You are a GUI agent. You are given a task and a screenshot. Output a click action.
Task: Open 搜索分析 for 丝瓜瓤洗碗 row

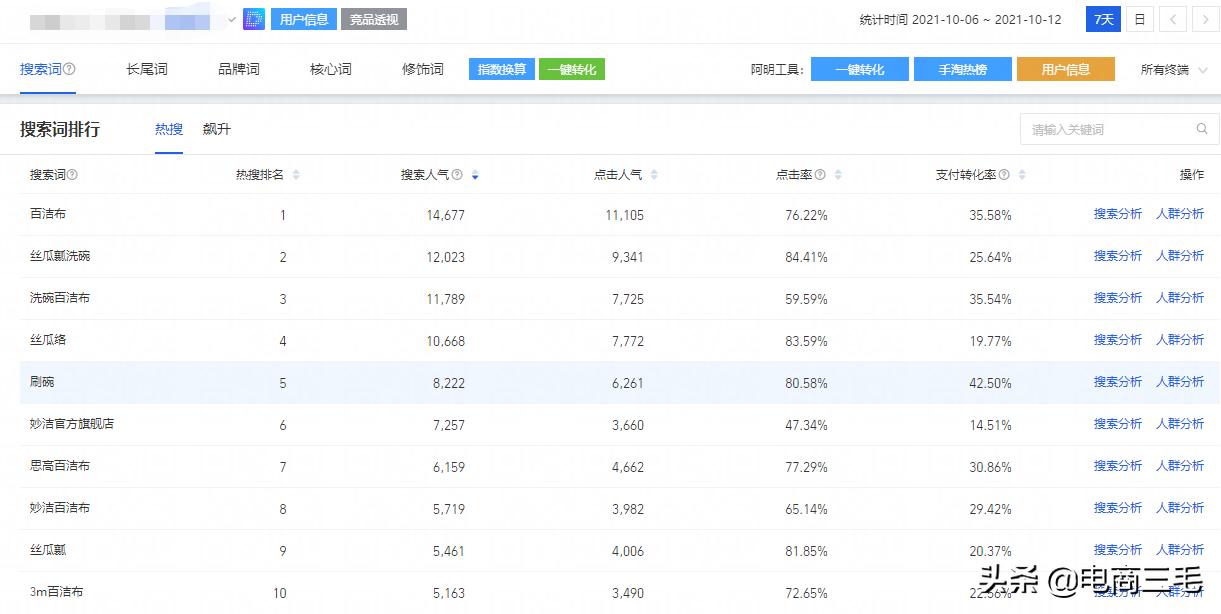(x=1118, y=256)
